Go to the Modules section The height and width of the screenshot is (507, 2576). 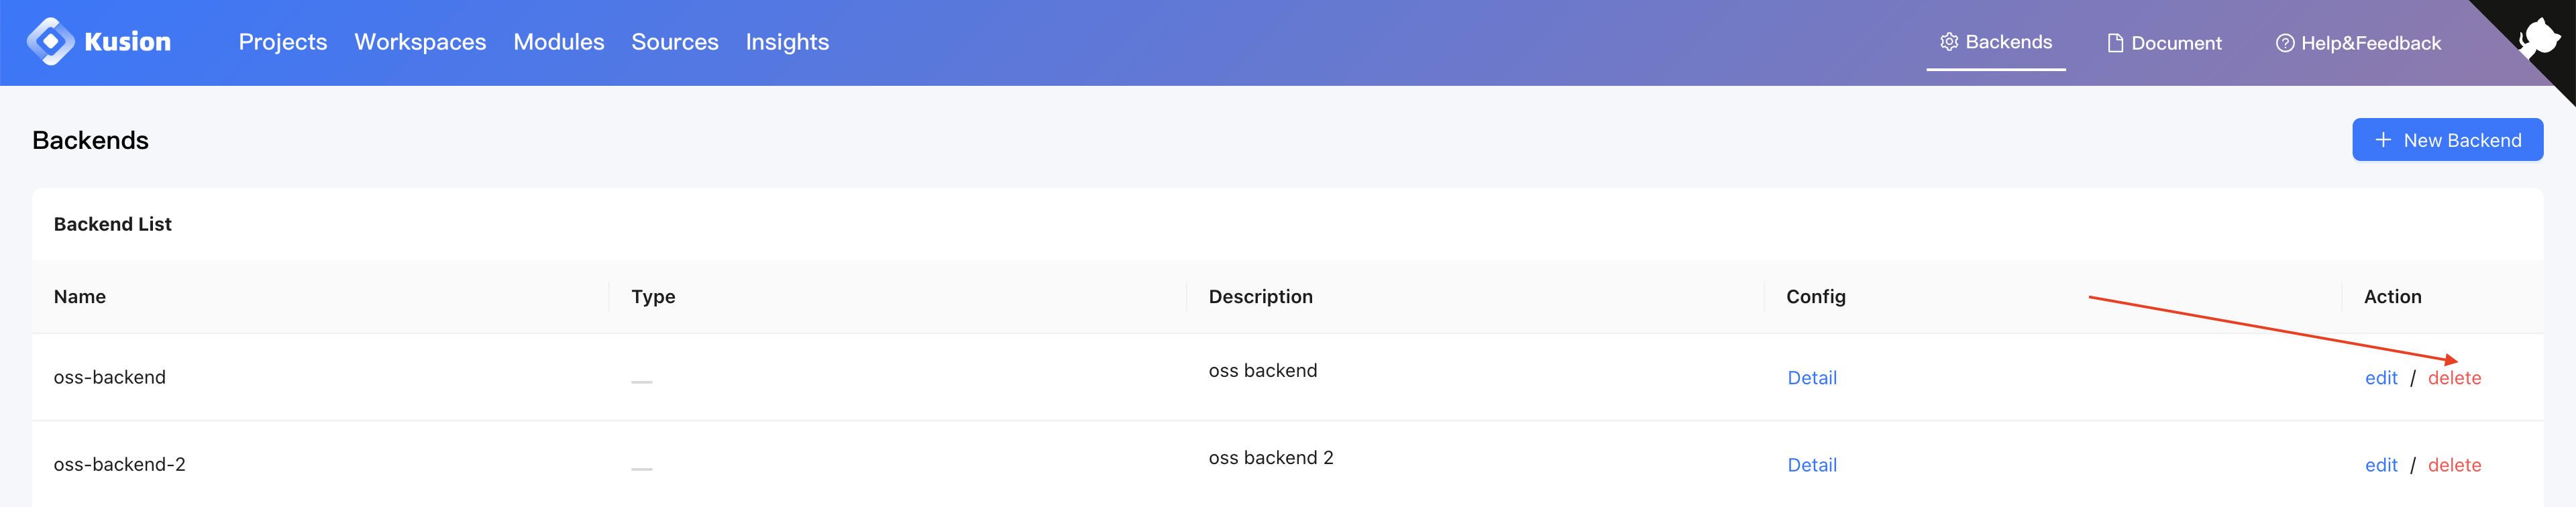click(558, 42)
